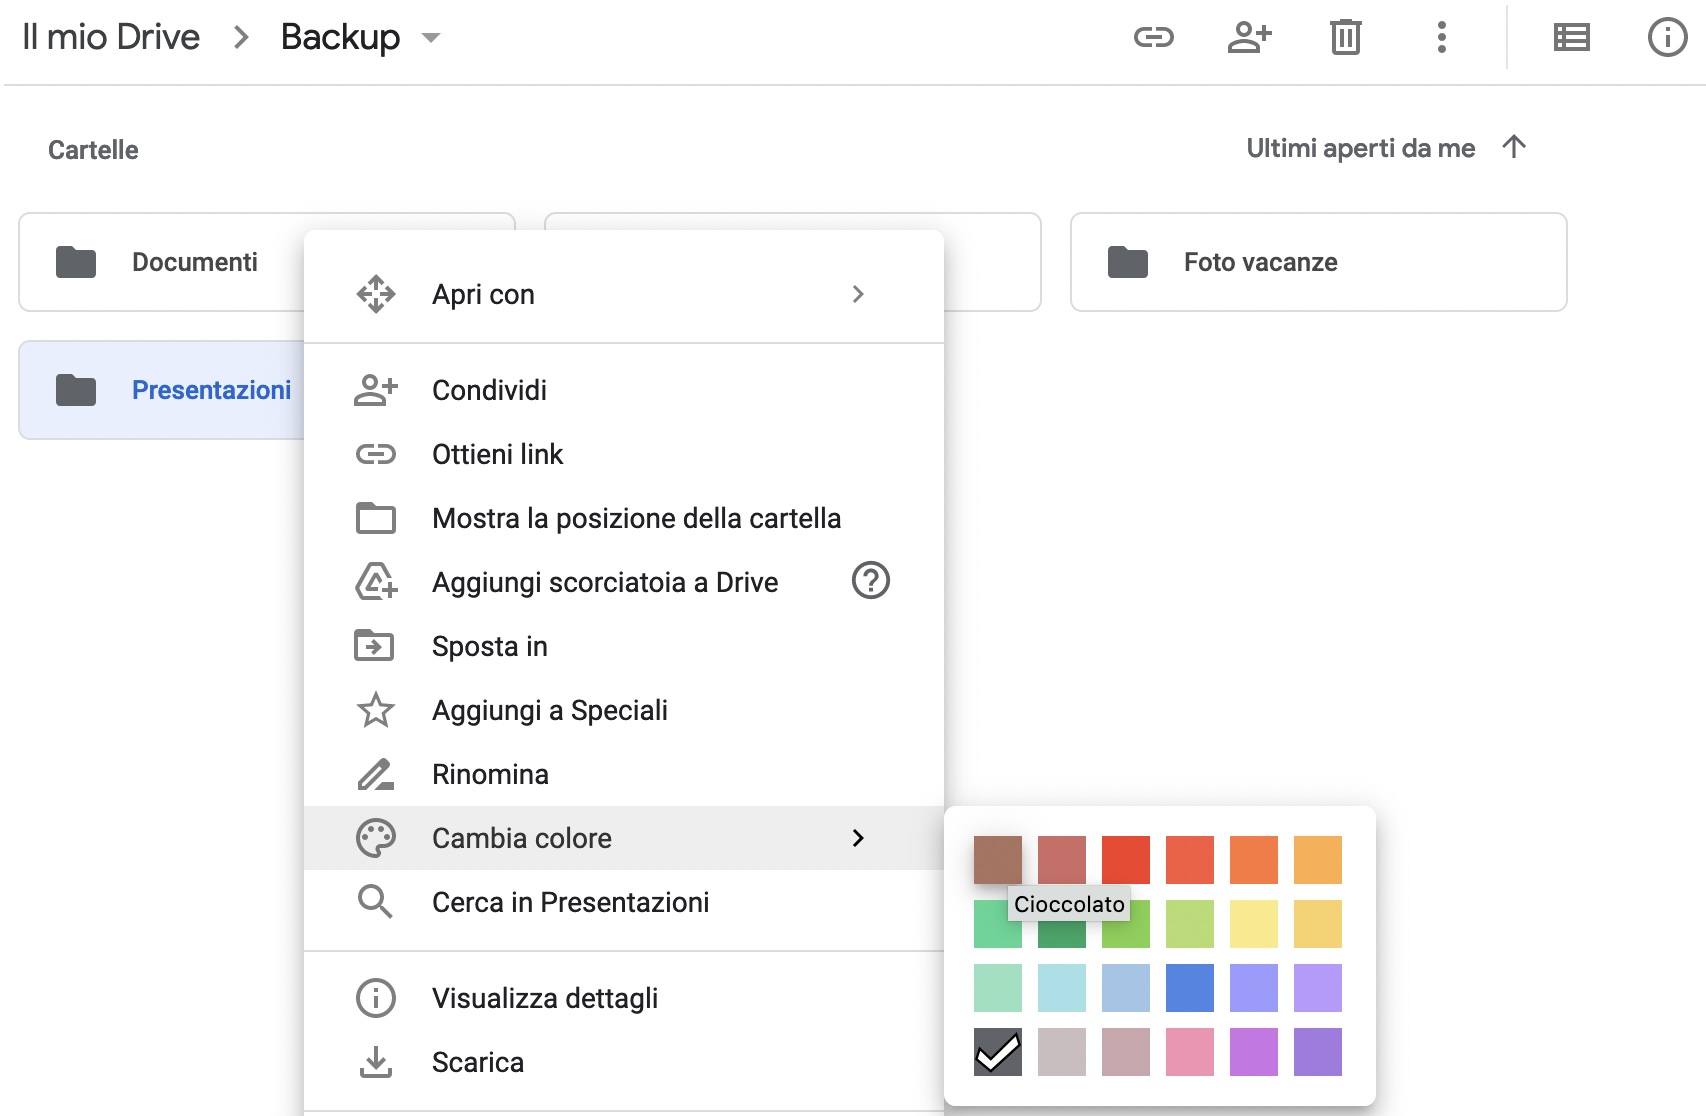Click the pencil Rinomina icon
This screenshot has width=1706, height=1116.
point(376,774)
